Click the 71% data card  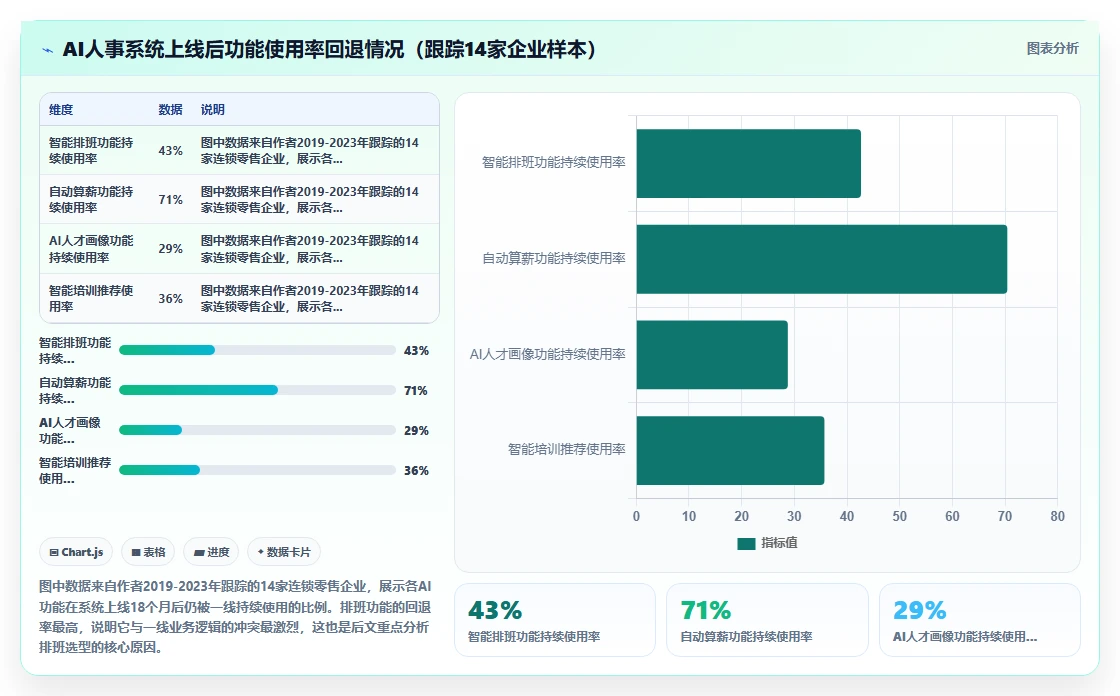(767, 620)
